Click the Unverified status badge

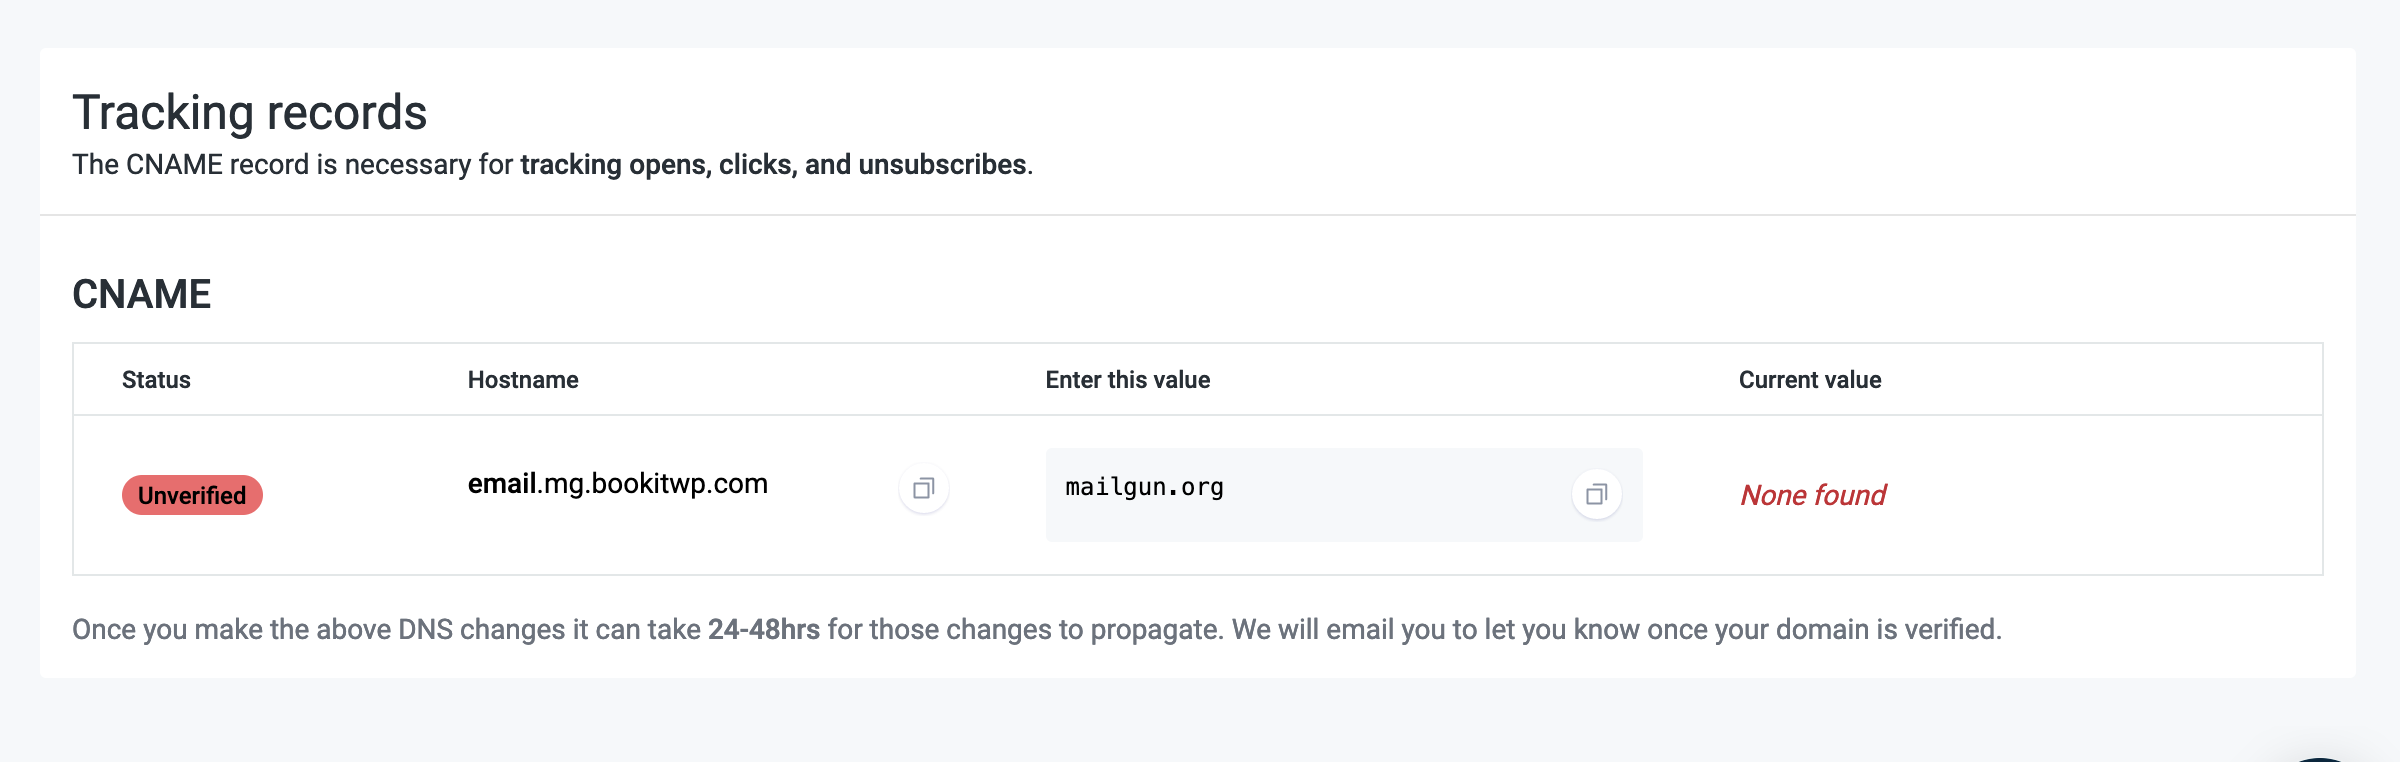192,495
